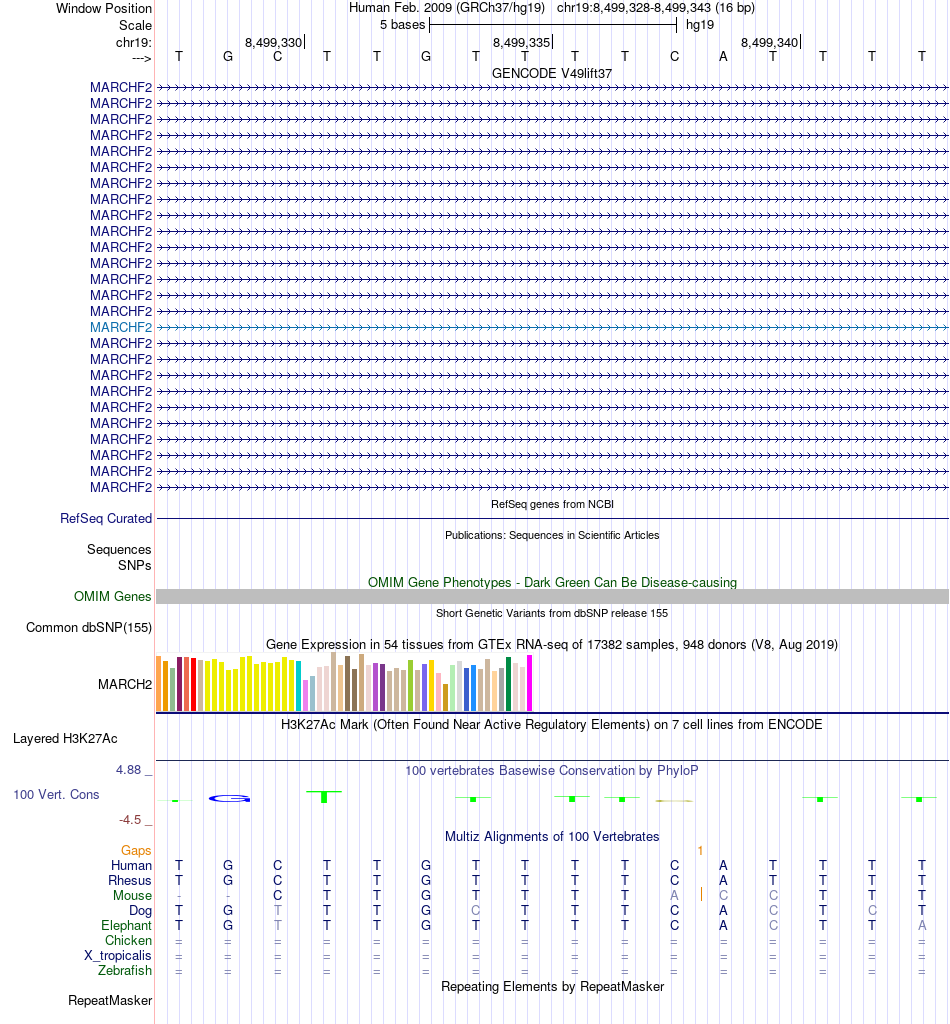
Task: Click the orange Gaps row label
Action: pos(136,850)
